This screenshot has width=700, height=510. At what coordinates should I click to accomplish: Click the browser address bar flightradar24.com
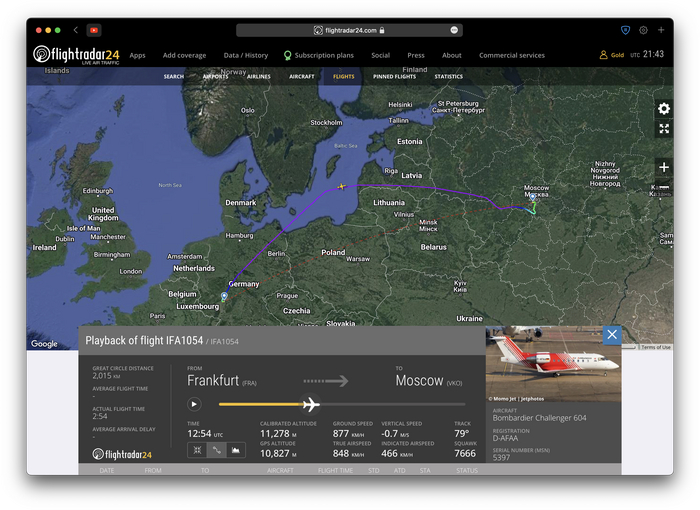[x=350, y=30]
